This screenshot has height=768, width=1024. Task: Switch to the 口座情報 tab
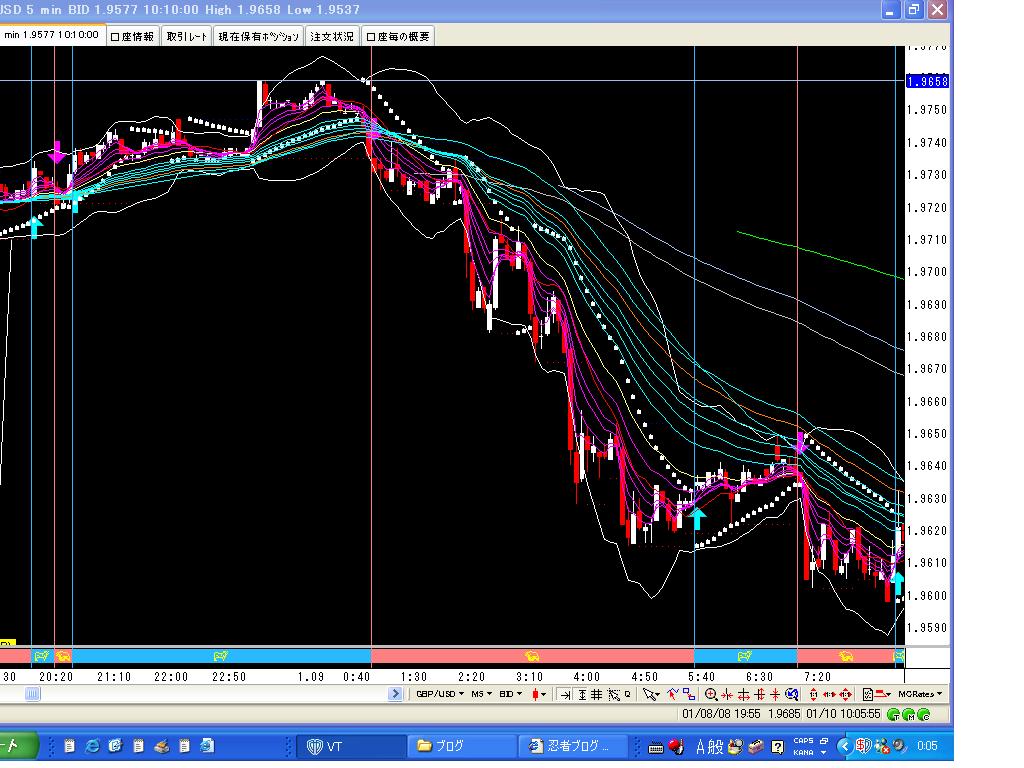tap(133, 37)
